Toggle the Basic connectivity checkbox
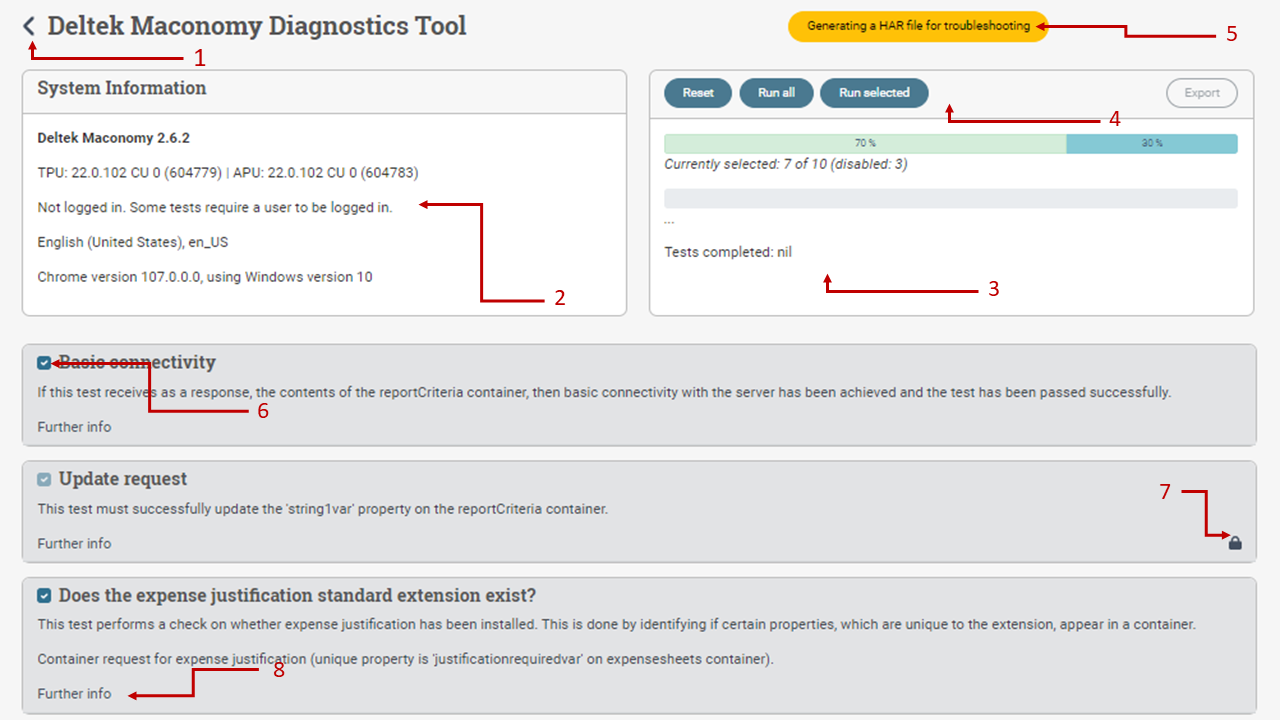 (44, 363)
